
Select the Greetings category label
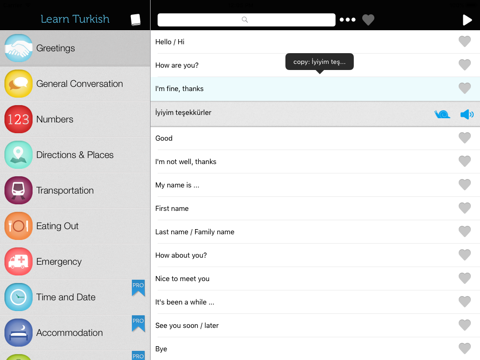click(56, 48)
